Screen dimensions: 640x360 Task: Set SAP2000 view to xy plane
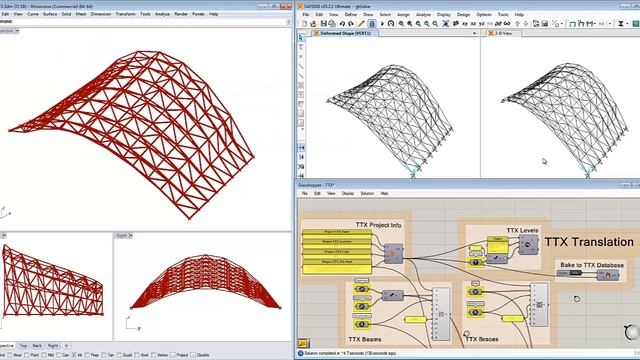465,24
